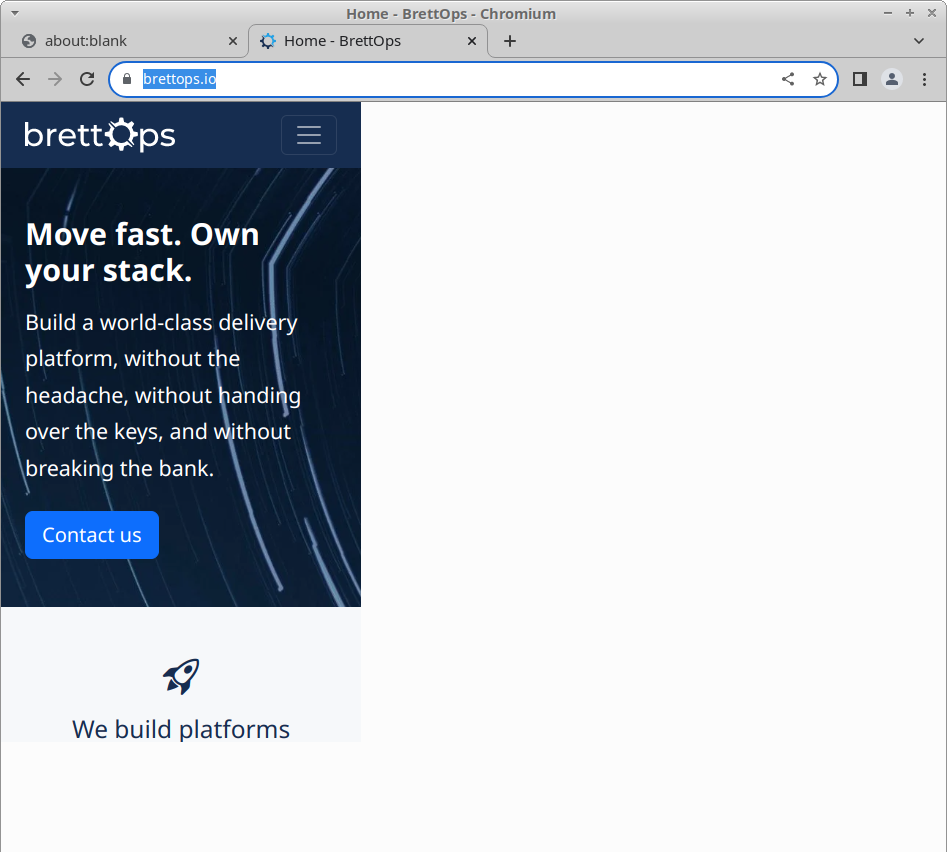This screenshot has height=852, width=947.
Task: Expand the hamburger navigation menu
Action: pos(309,135)
